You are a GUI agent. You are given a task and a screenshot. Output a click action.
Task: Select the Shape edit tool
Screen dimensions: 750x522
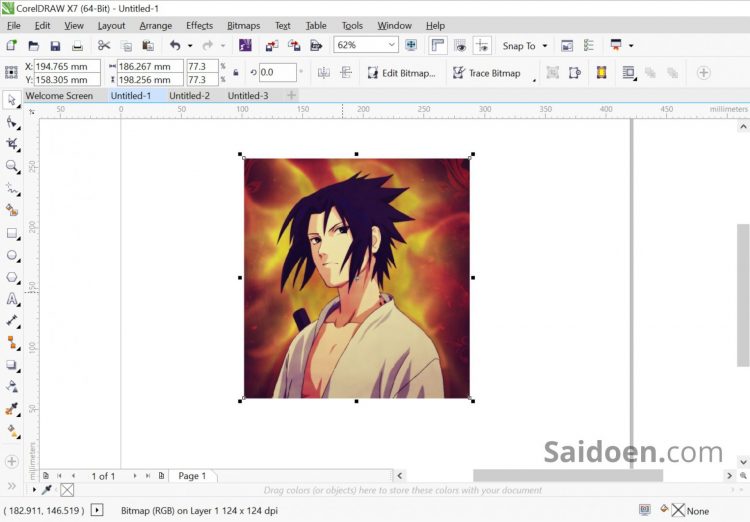(11, 122)
